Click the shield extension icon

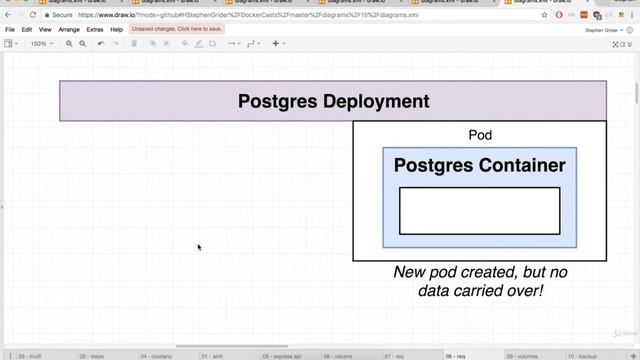point(598,15)
